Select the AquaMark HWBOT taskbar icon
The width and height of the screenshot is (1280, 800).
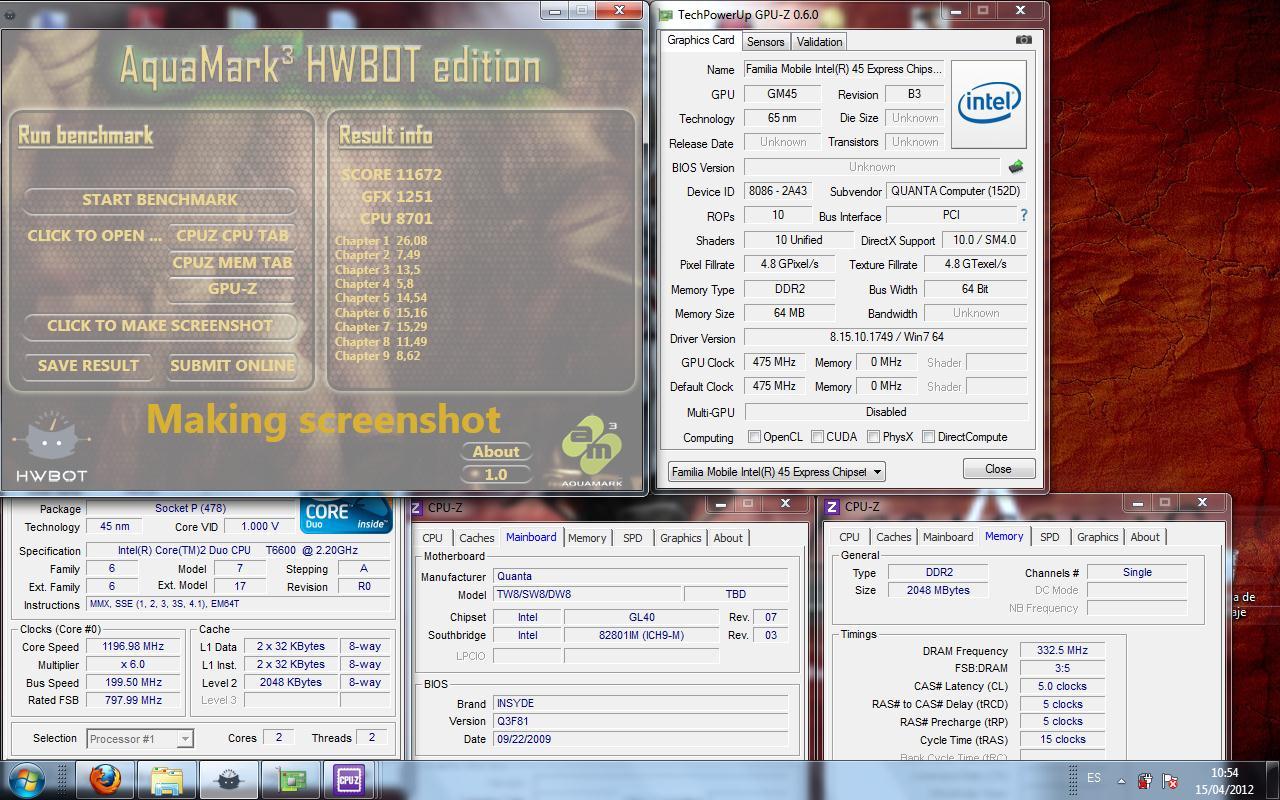228,779
